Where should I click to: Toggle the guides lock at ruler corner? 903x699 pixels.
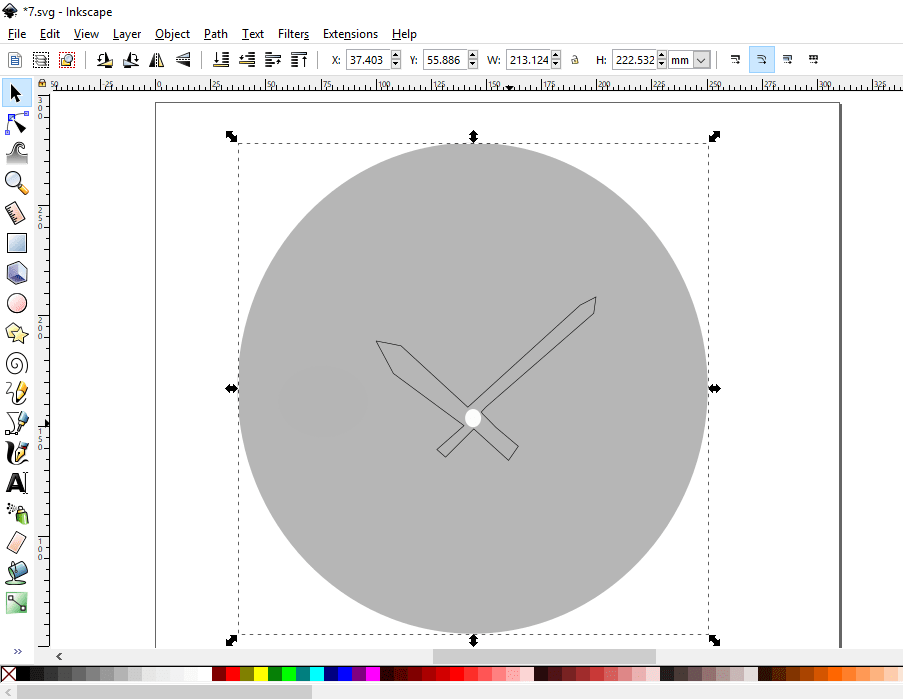click(42, 83)
